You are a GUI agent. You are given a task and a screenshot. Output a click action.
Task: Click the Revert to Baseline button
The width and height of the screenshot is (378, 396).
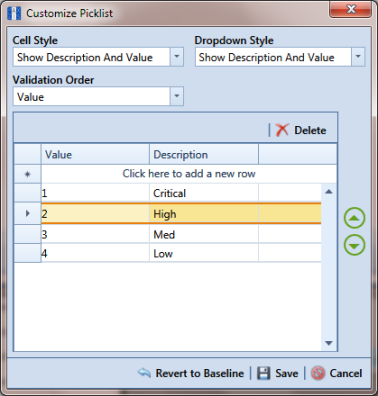coord(191,373)
